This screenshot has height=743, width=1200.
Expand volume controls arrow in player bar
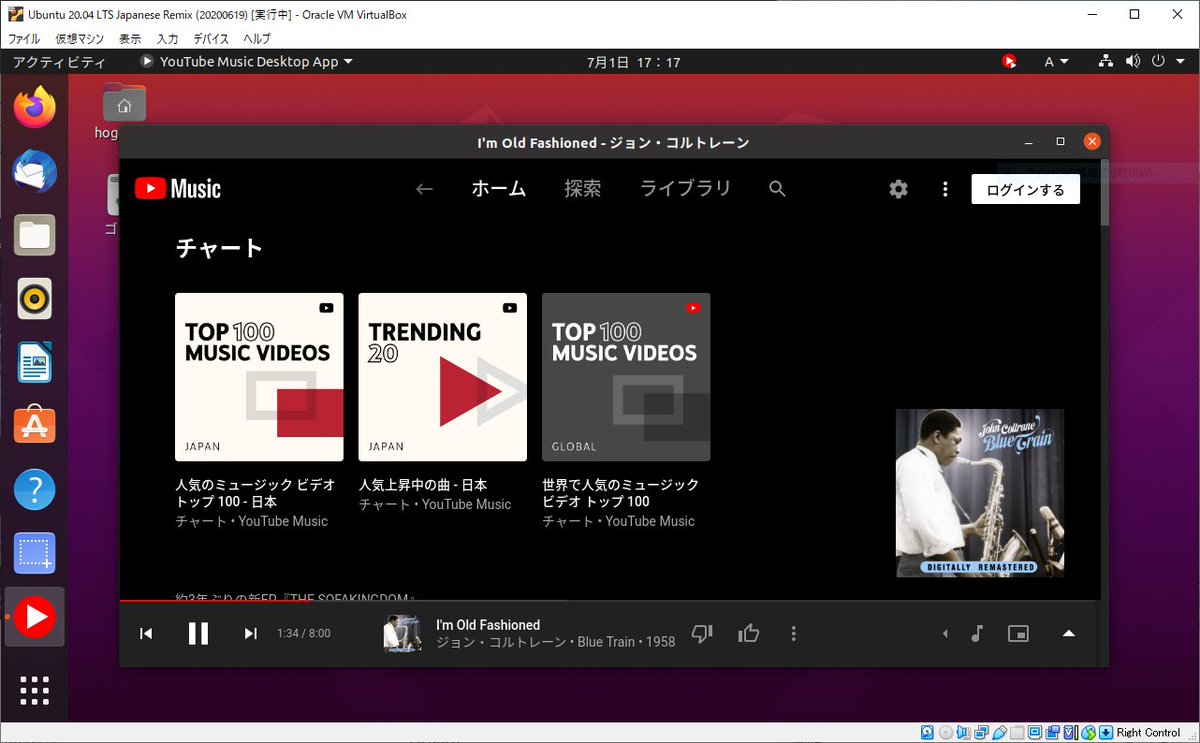point(945,633)
